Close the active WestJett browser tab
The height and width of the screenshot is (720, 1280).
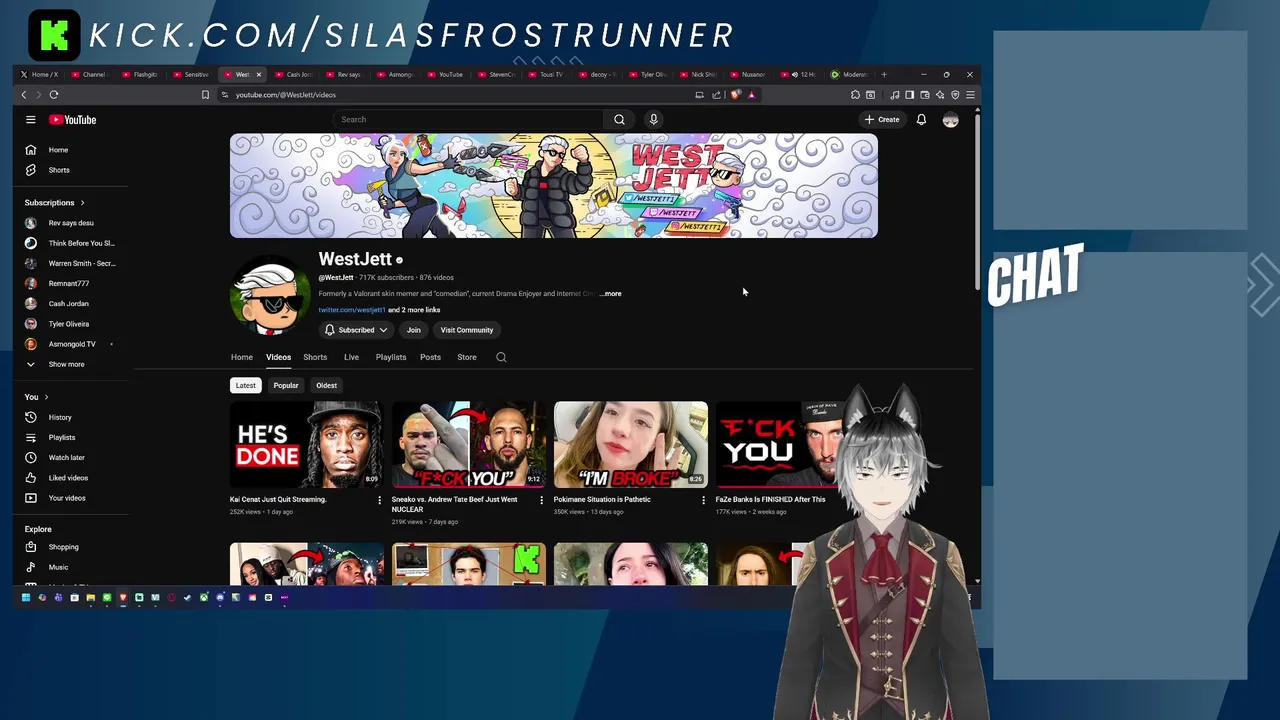coord(258,74)
